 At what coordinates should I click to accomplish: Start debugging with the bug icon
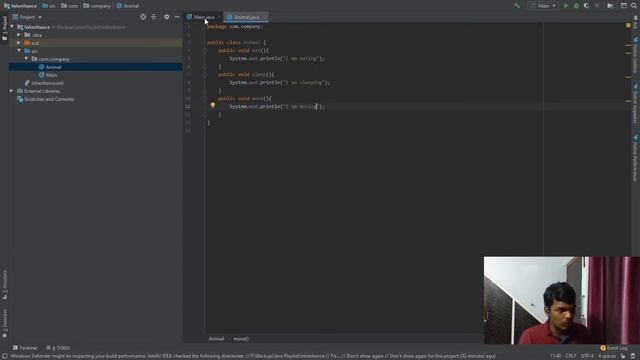[576, 6]
